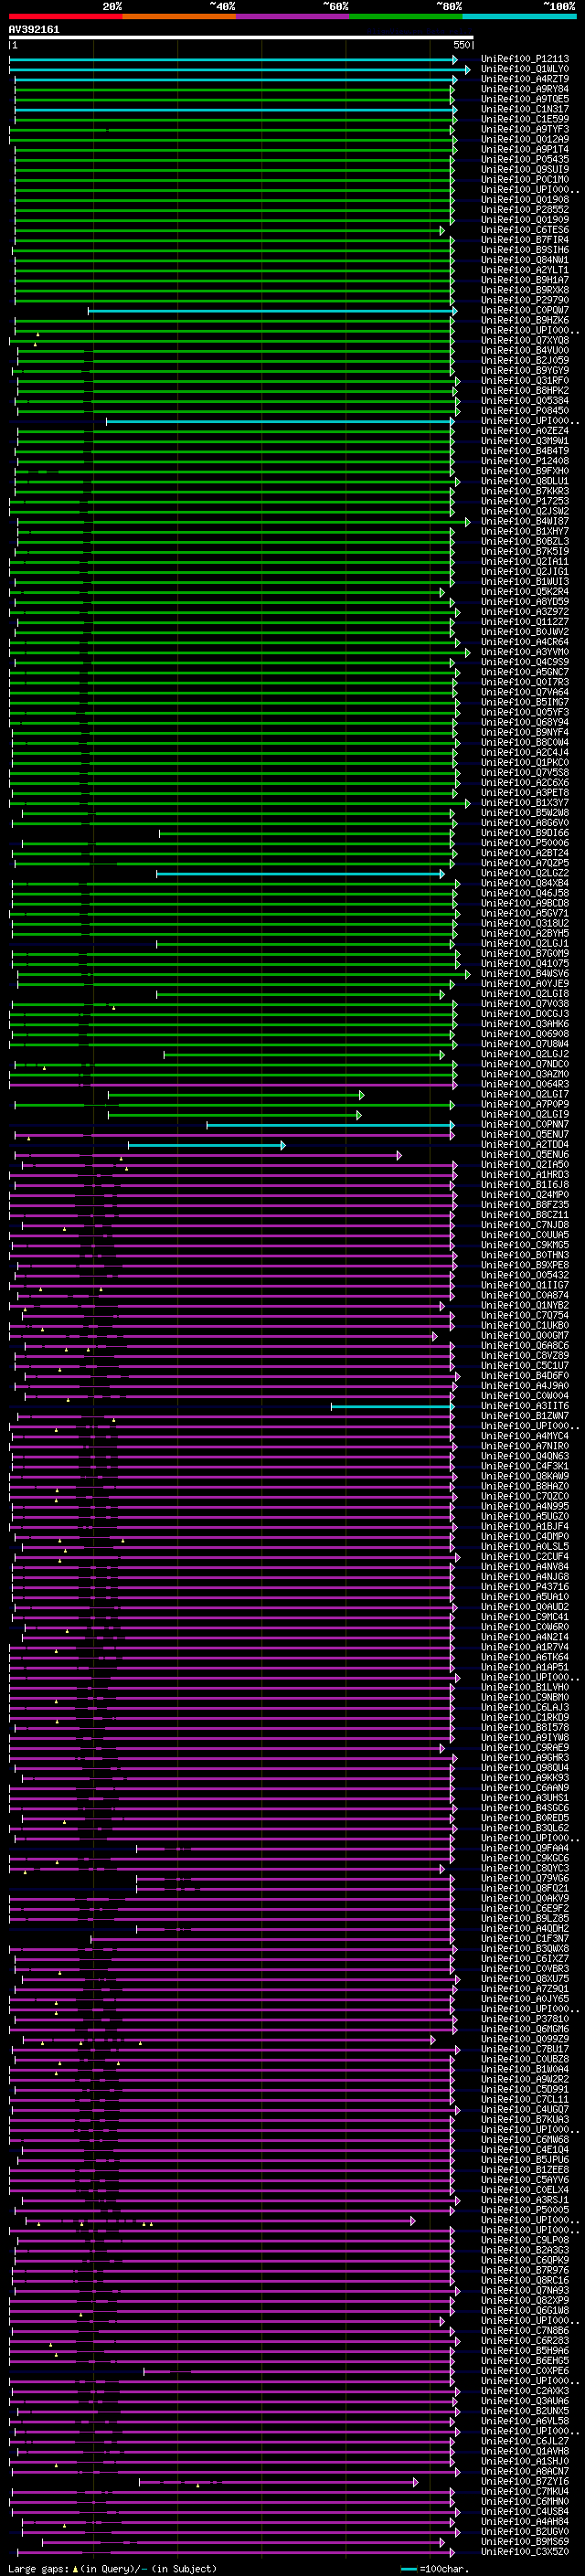Select the UniRef100_A2BYH5 label
585x2576 pixels.
(524, 934)
